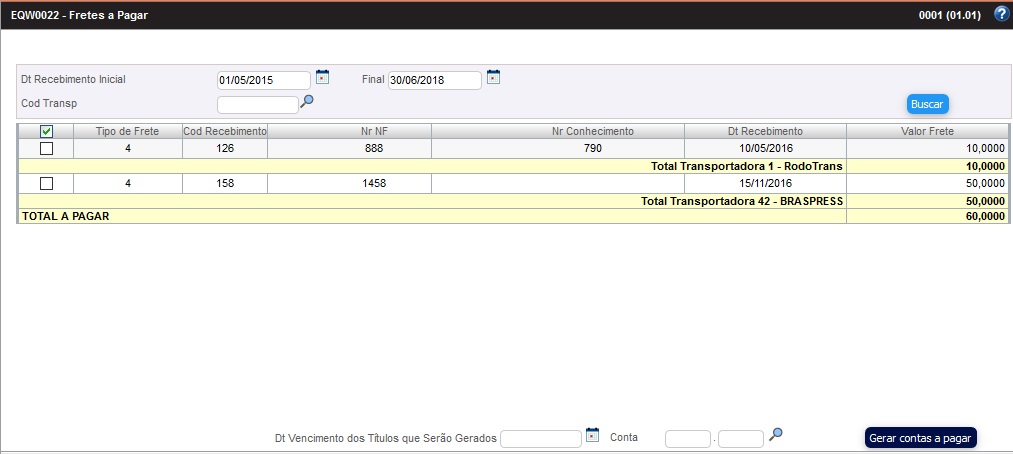This screenshot has width=1013, height=454.
Task: Click the Dt Vencimento dos Títulos field
Action: (540, 438)
